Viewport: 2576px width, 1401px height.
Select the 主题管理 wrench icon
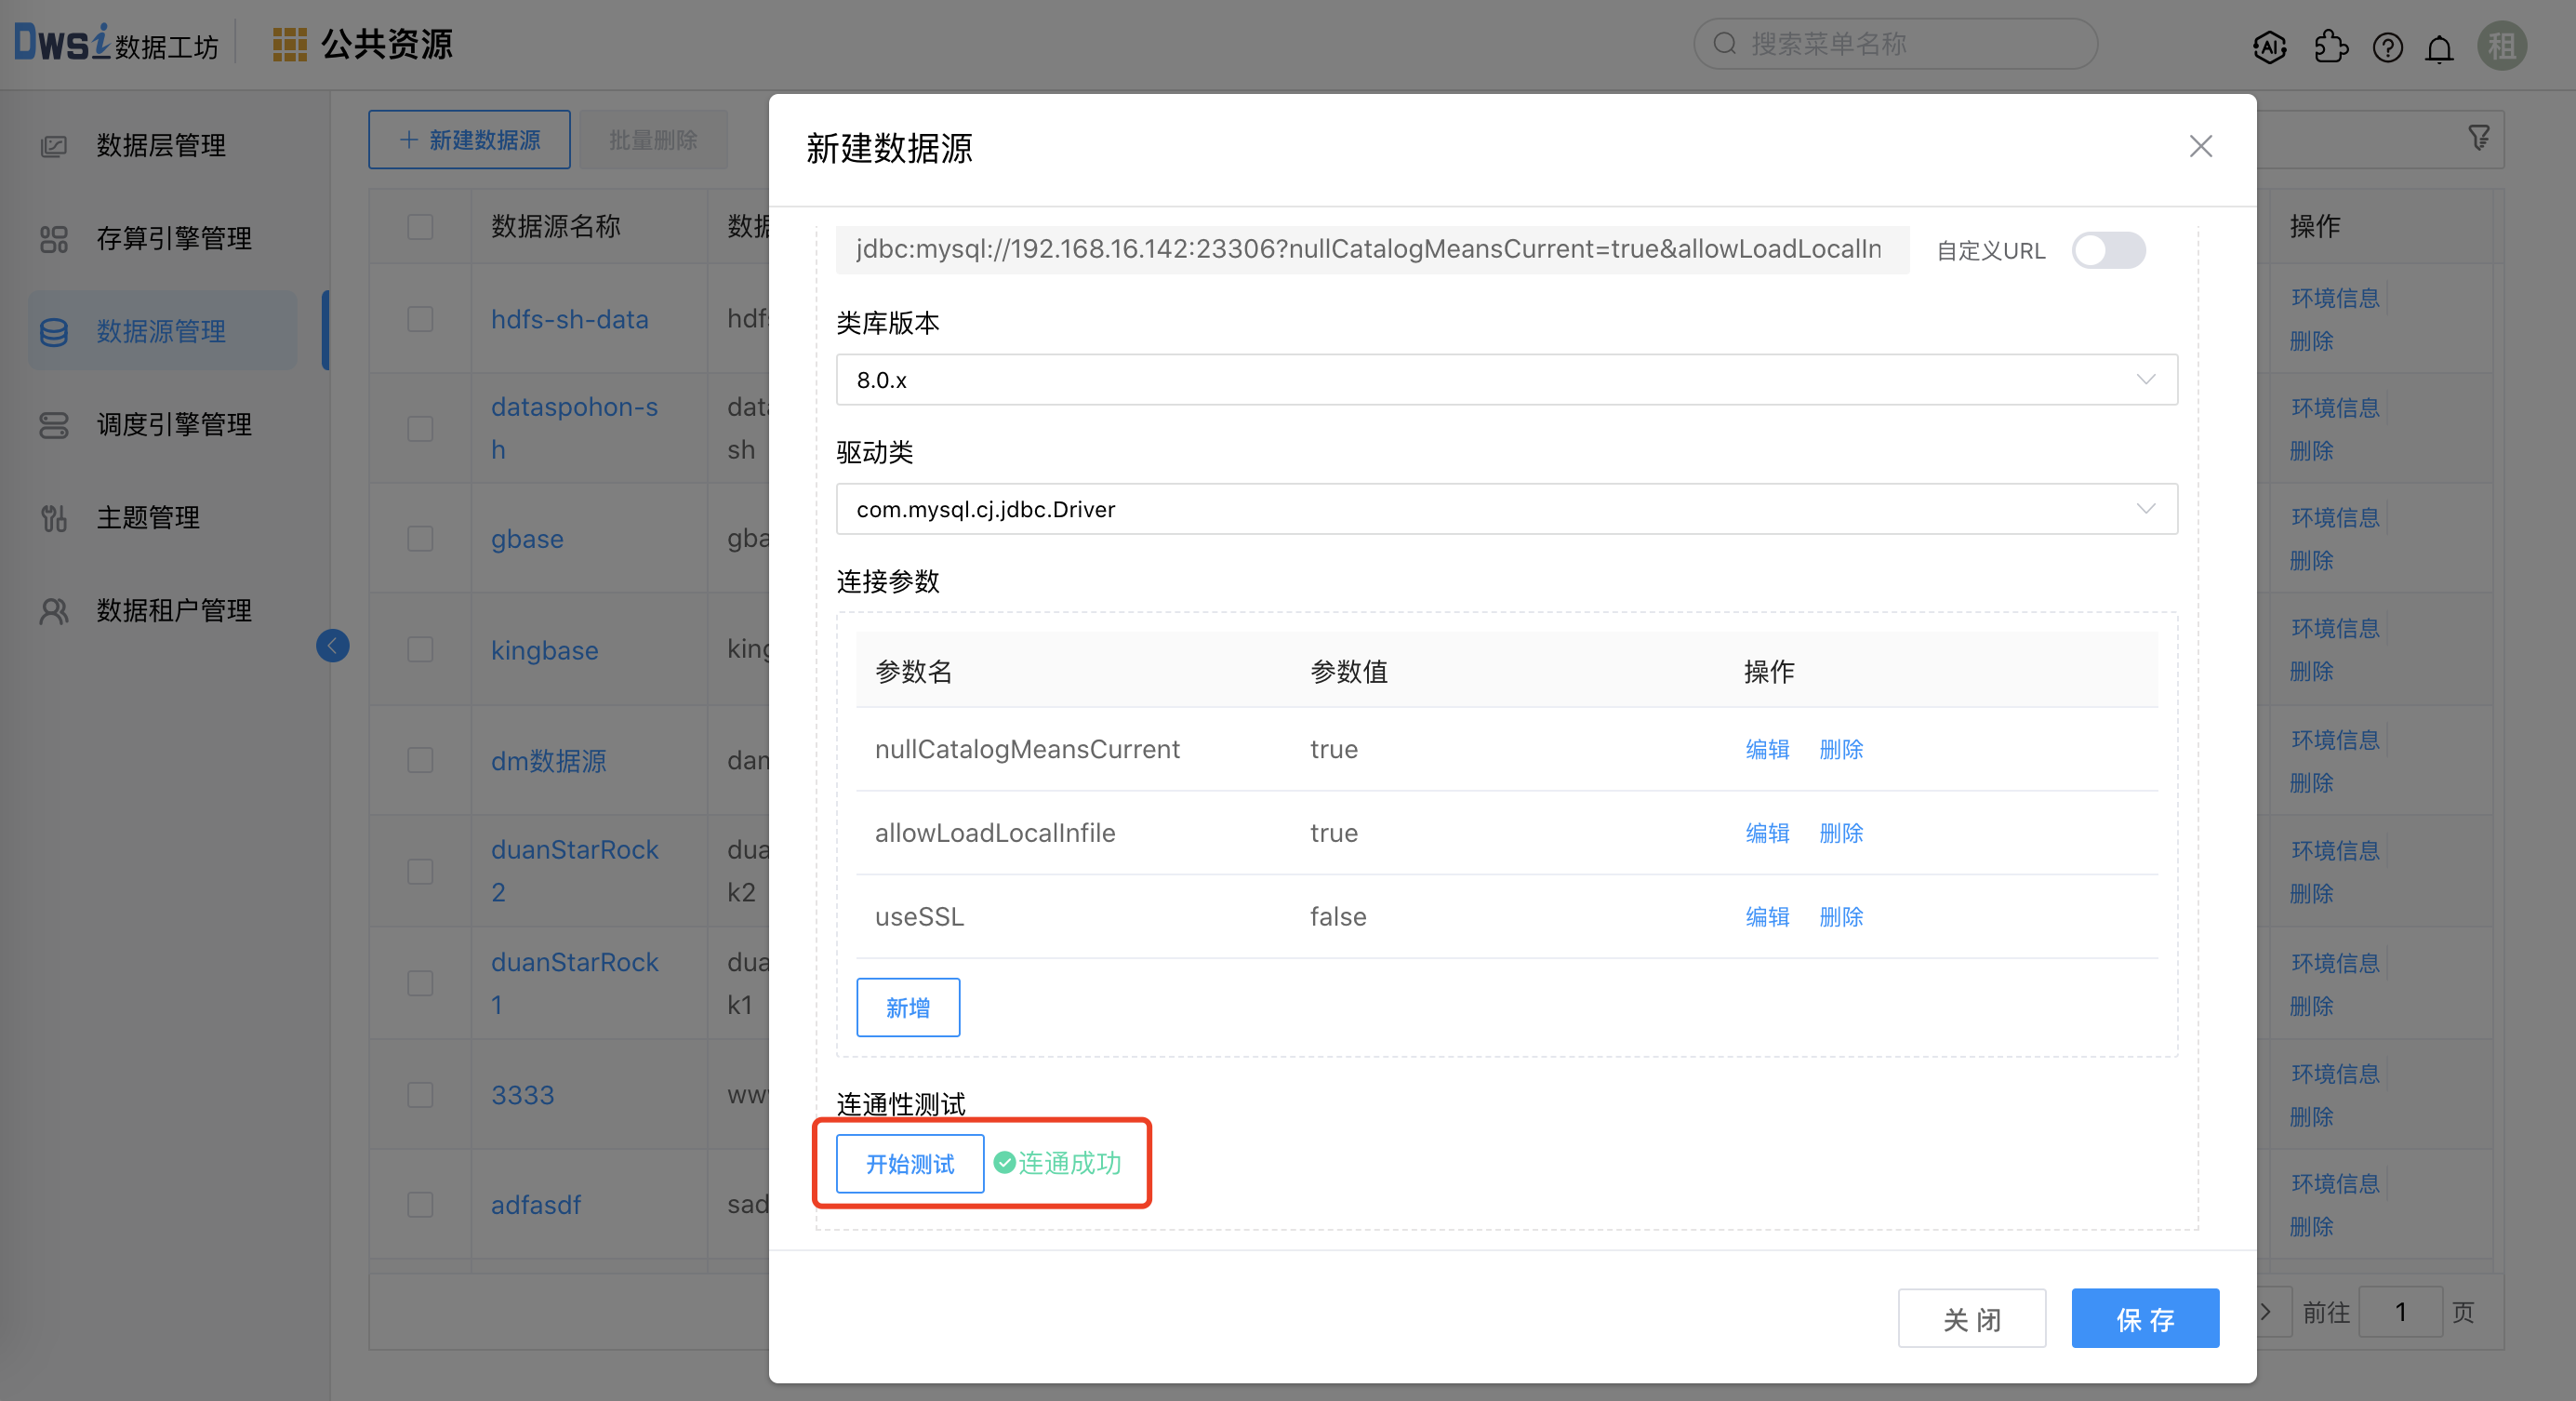53,517
